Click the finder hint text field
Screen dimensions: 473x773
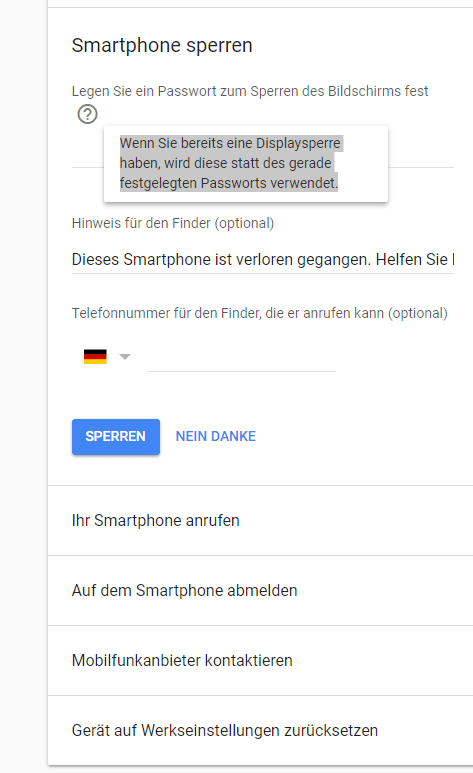pos(262,259)
